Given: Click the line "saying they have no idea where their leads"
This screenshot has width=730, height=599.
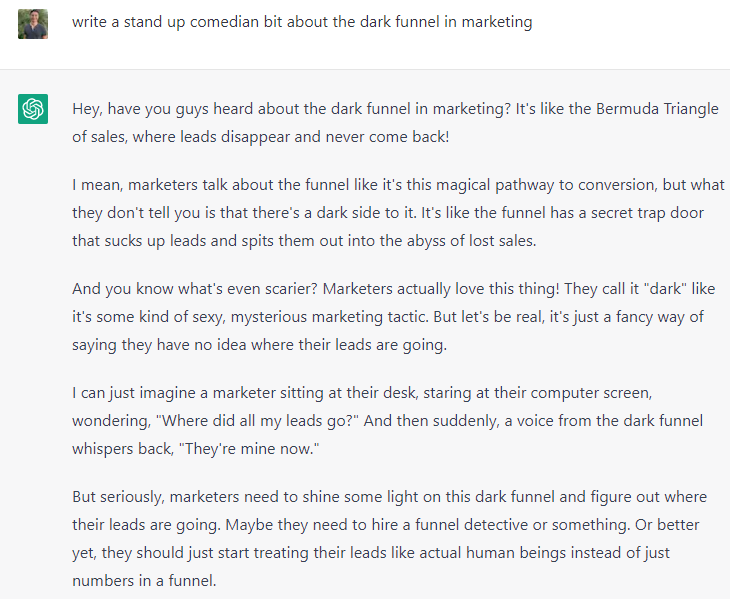Looking at the screenshot, I should click(x=259, y=345).
